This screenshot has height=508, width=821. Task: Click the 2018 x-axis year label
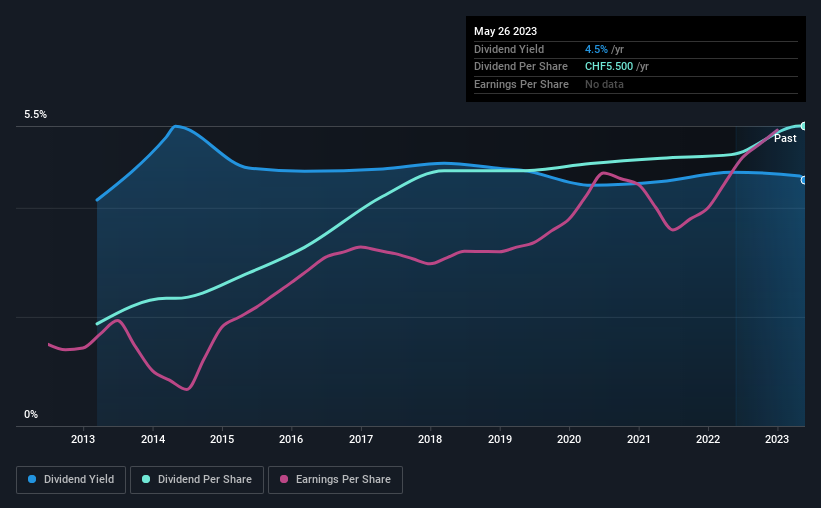click(430, 439)
